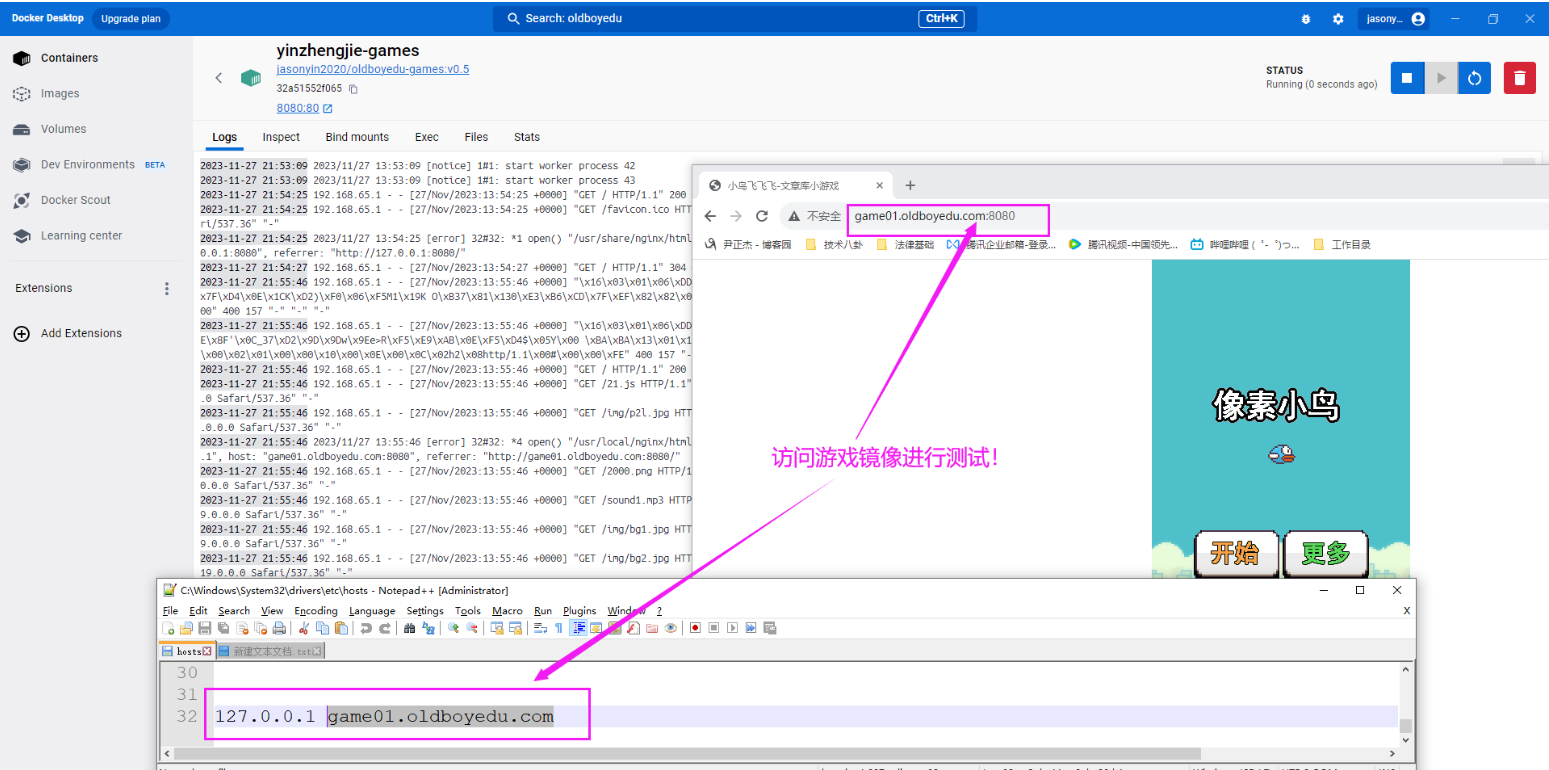Screen dimensions: 1549x770
Task: Click the Upgrade plan button
Action: pos(131,19)
